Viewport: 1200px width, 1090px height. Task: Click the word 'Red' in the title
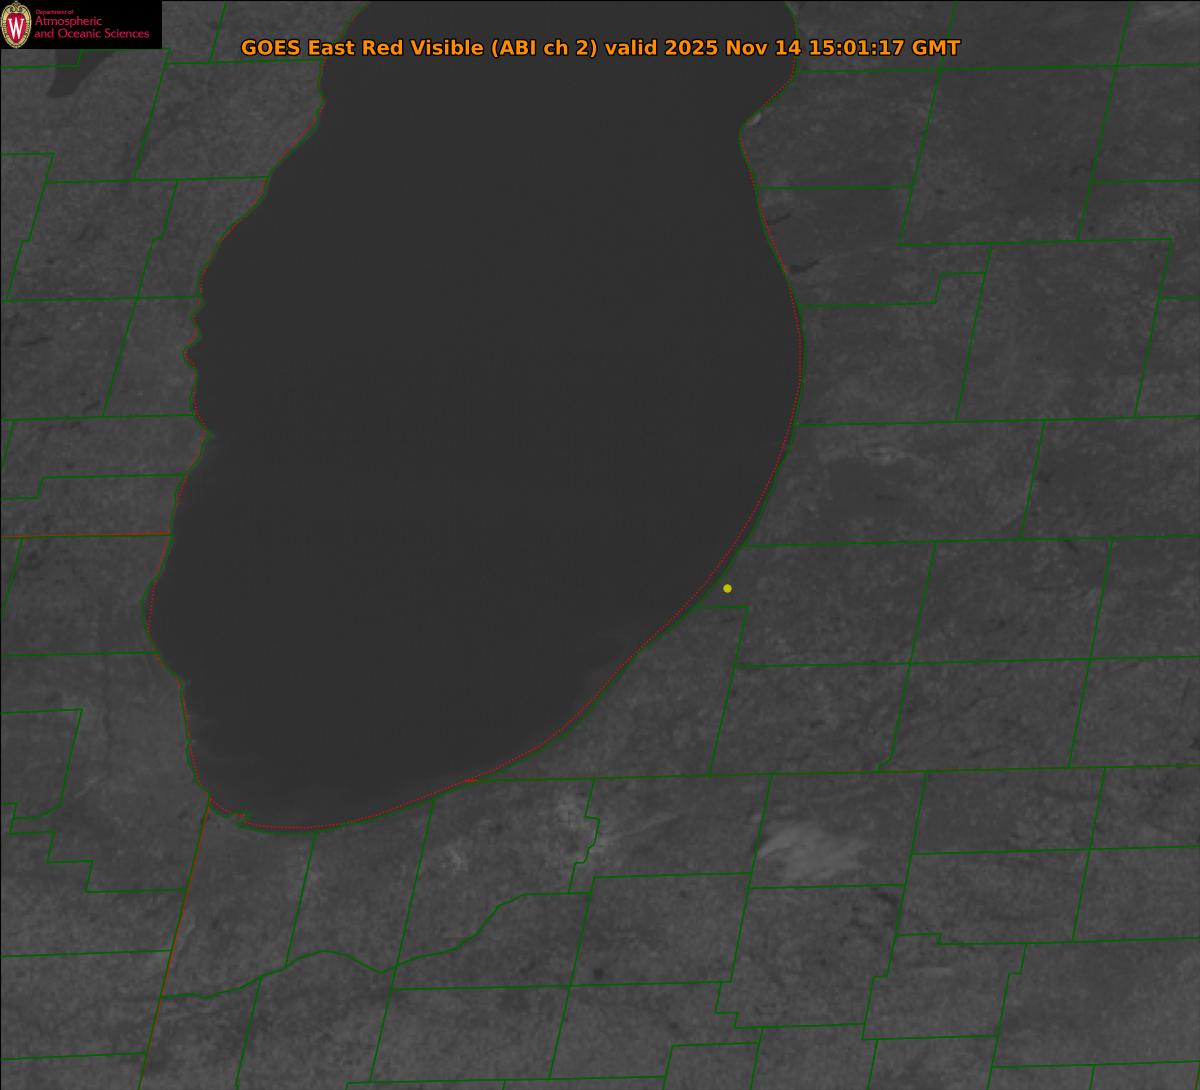386,48
